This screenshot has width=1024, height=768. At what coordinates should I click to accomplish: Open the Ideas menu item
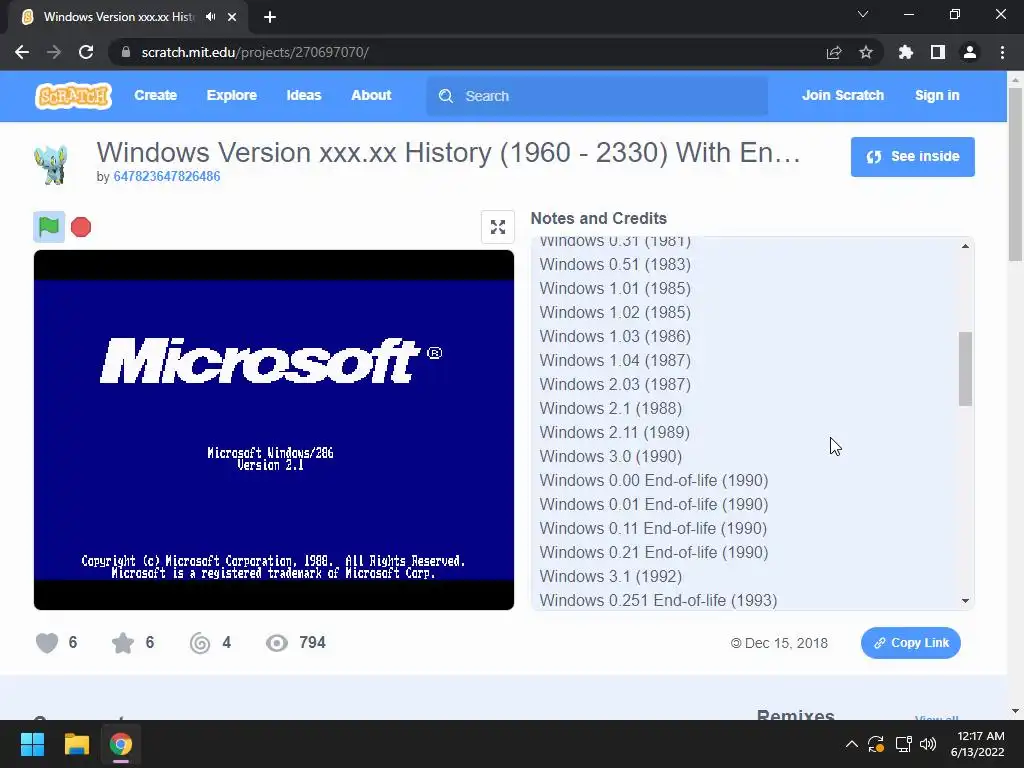click(x=304, y=95)
